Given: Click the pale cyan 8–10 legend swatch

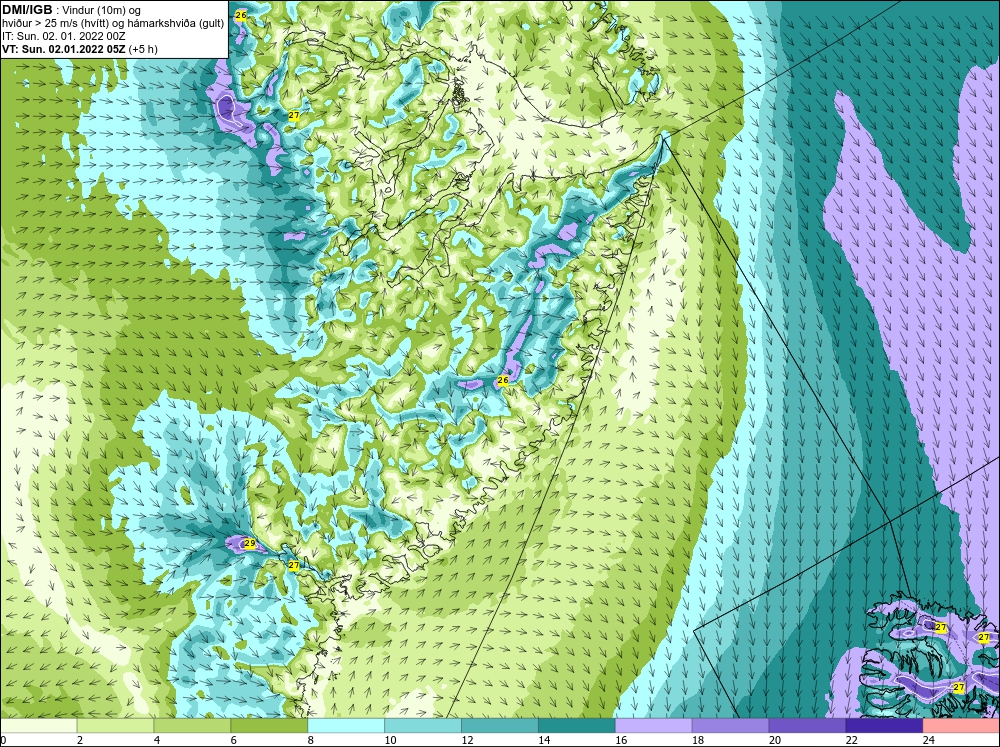Looking at the screenshot, I should click(346, 725).
